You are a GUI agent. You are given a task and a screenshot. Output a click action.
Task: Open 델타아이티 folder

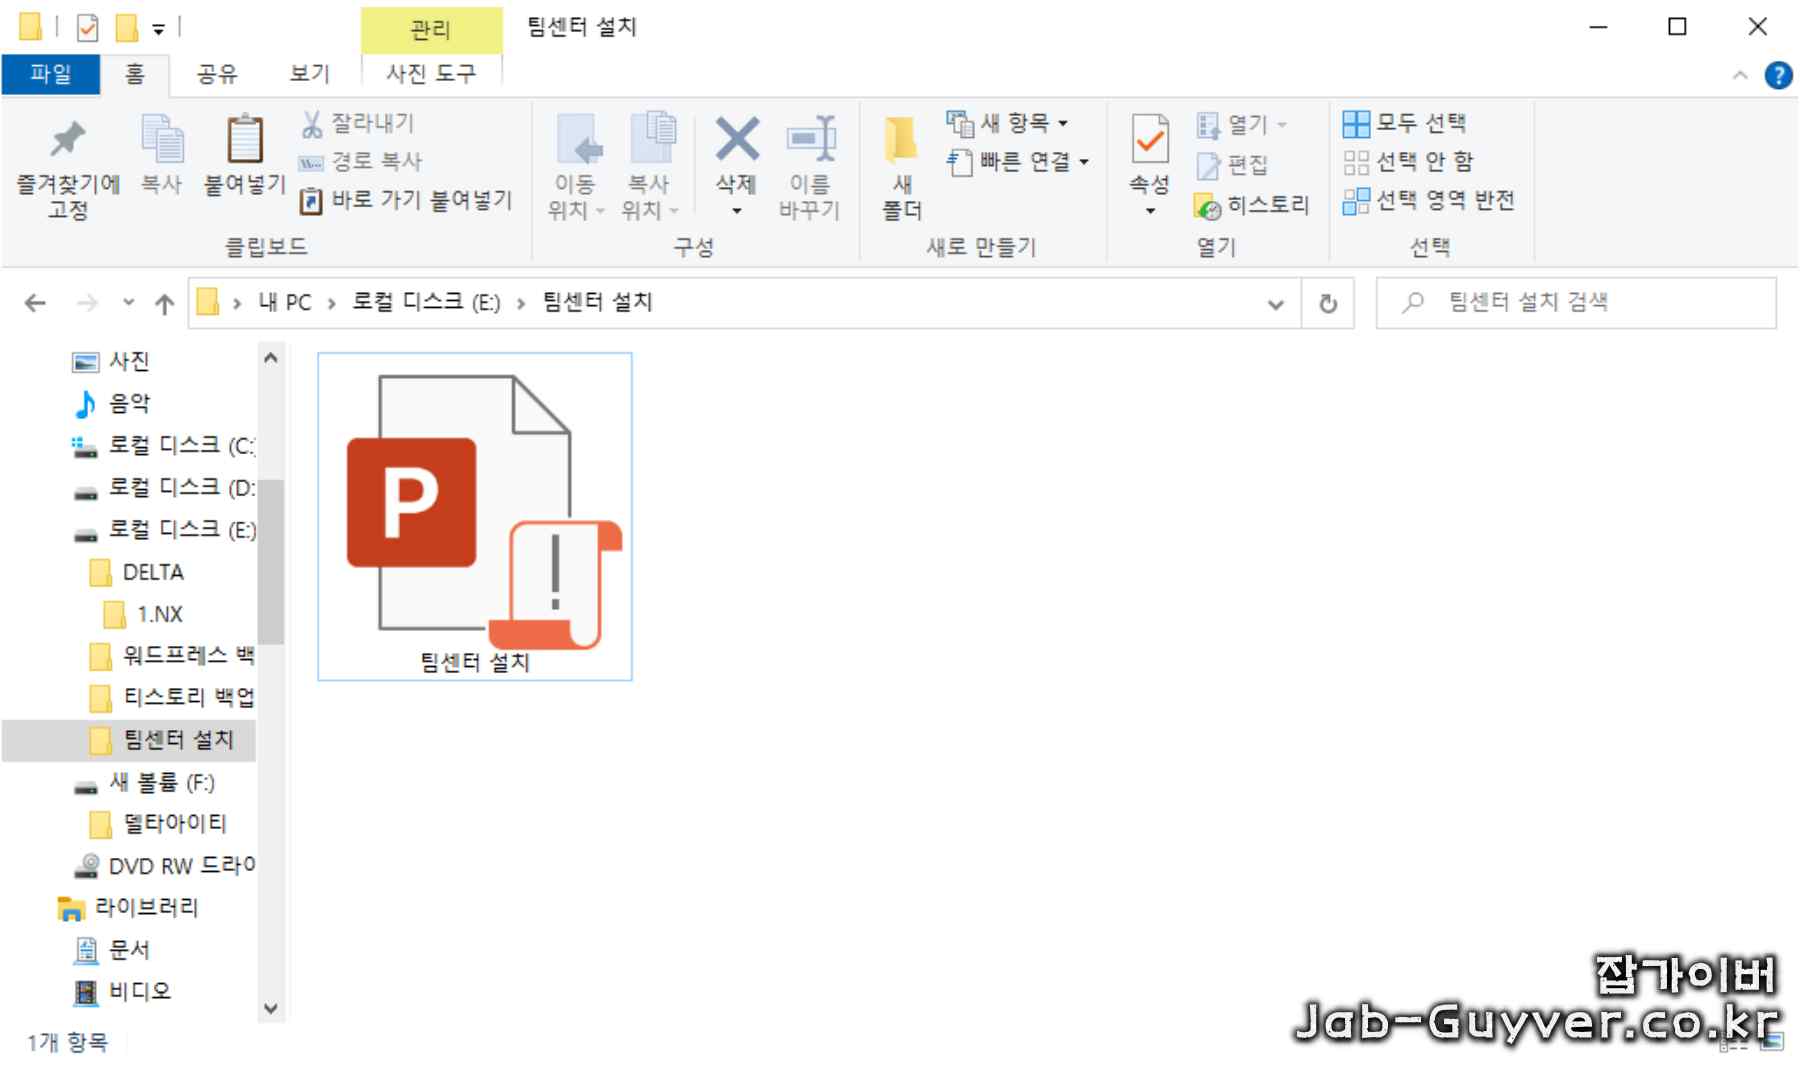click(x=158, y=823)
